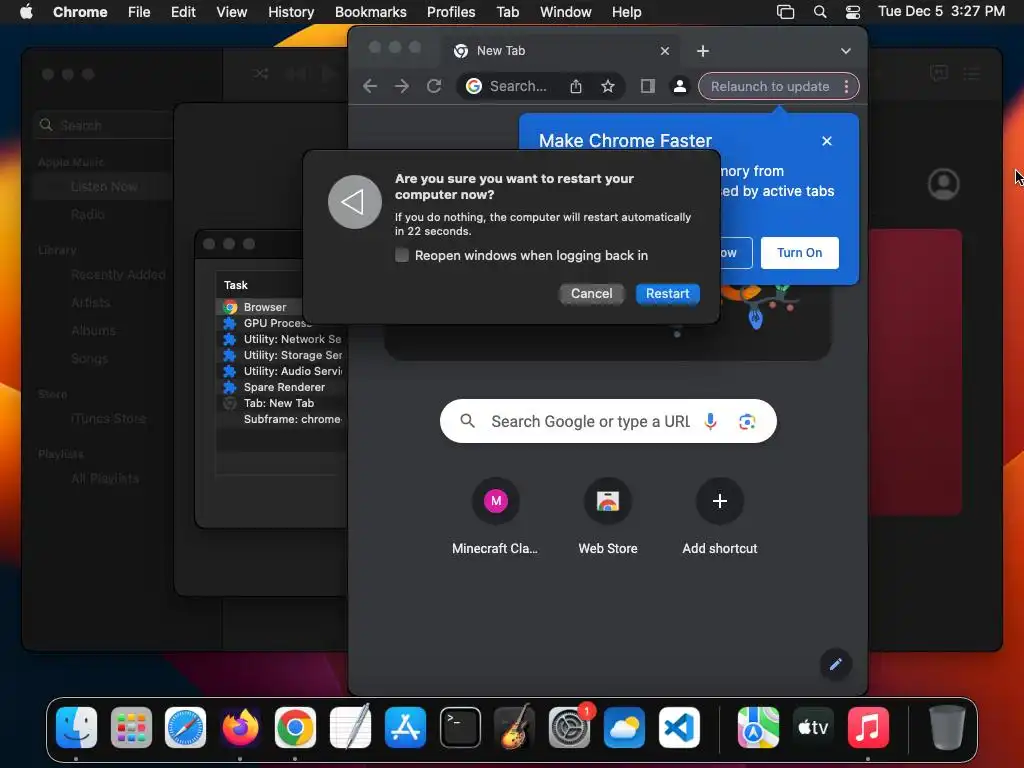Click the Task column header
Screen dimensions: 1024x768
pos(236,285)
